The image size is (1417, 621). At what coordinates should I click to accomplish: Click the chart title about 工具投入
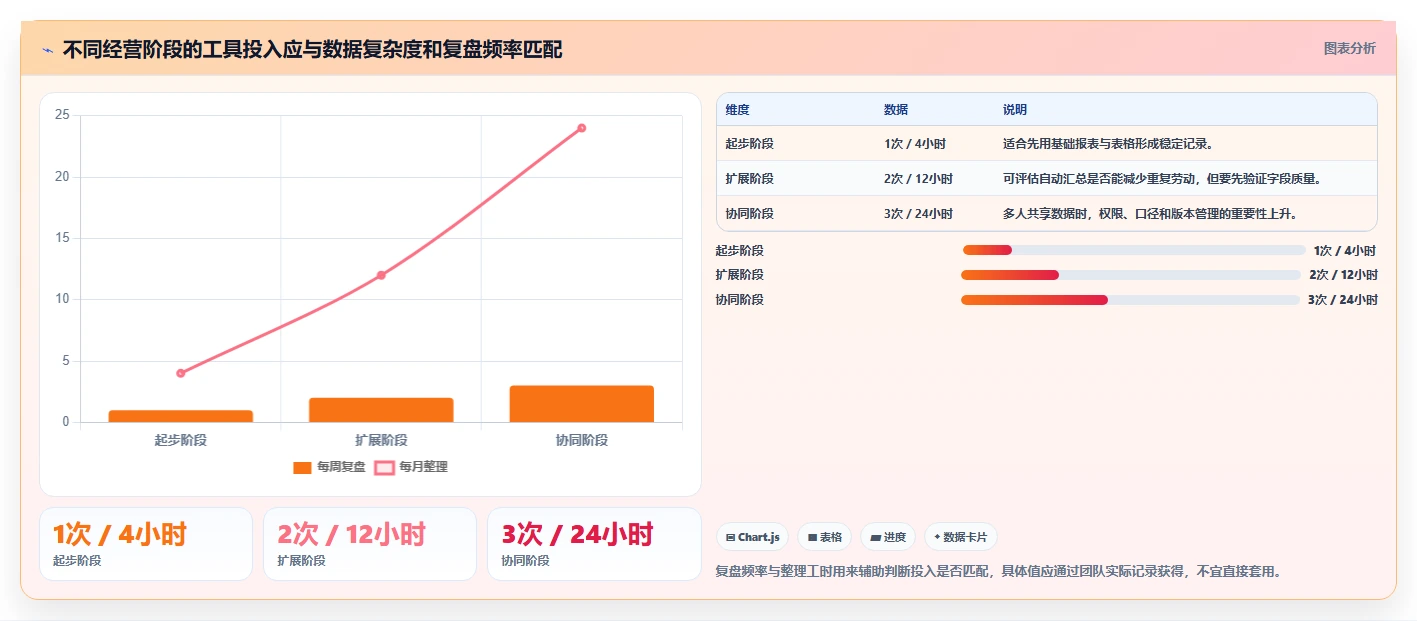pos(312,50)
